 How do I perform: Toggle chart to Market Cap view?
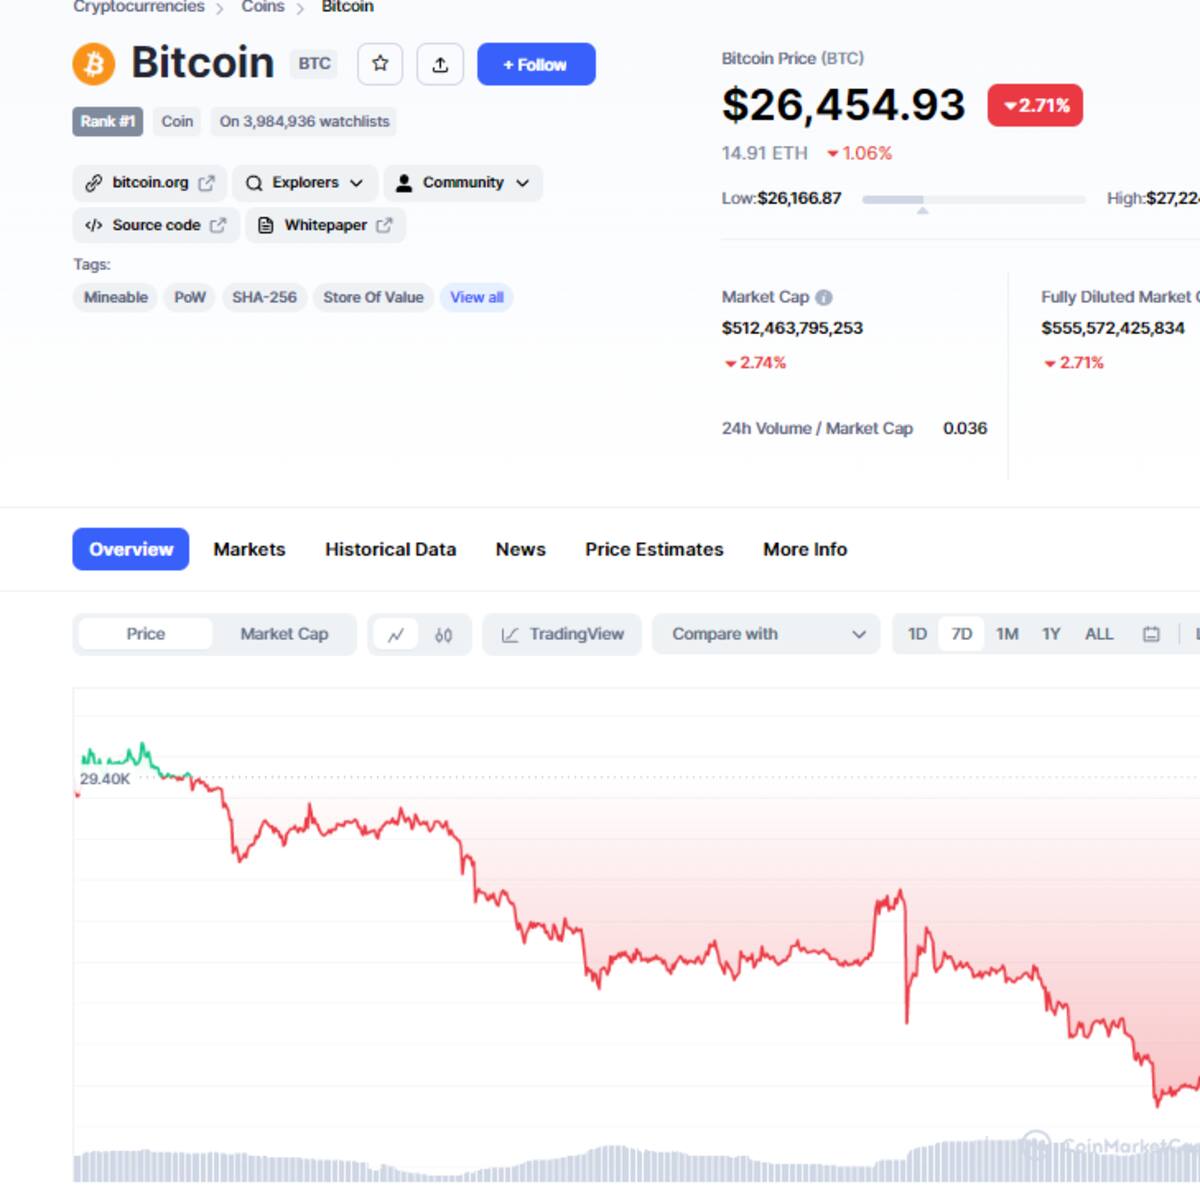(284, 634)
